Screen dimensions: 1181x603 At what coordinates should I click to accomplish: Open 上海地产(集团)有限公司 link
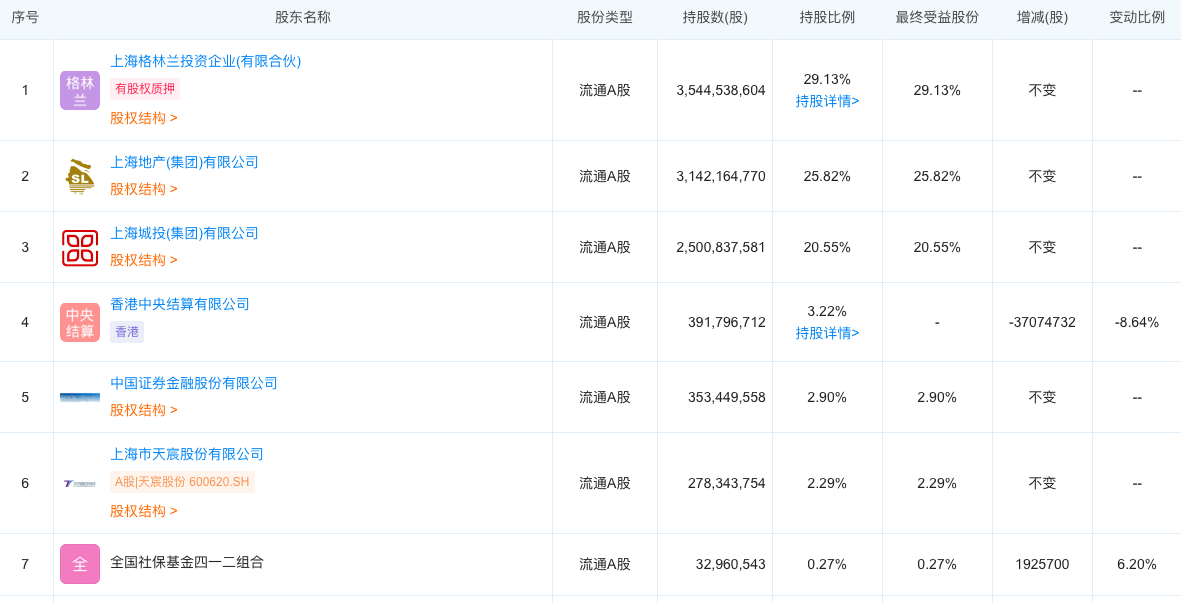pos(185,162)
